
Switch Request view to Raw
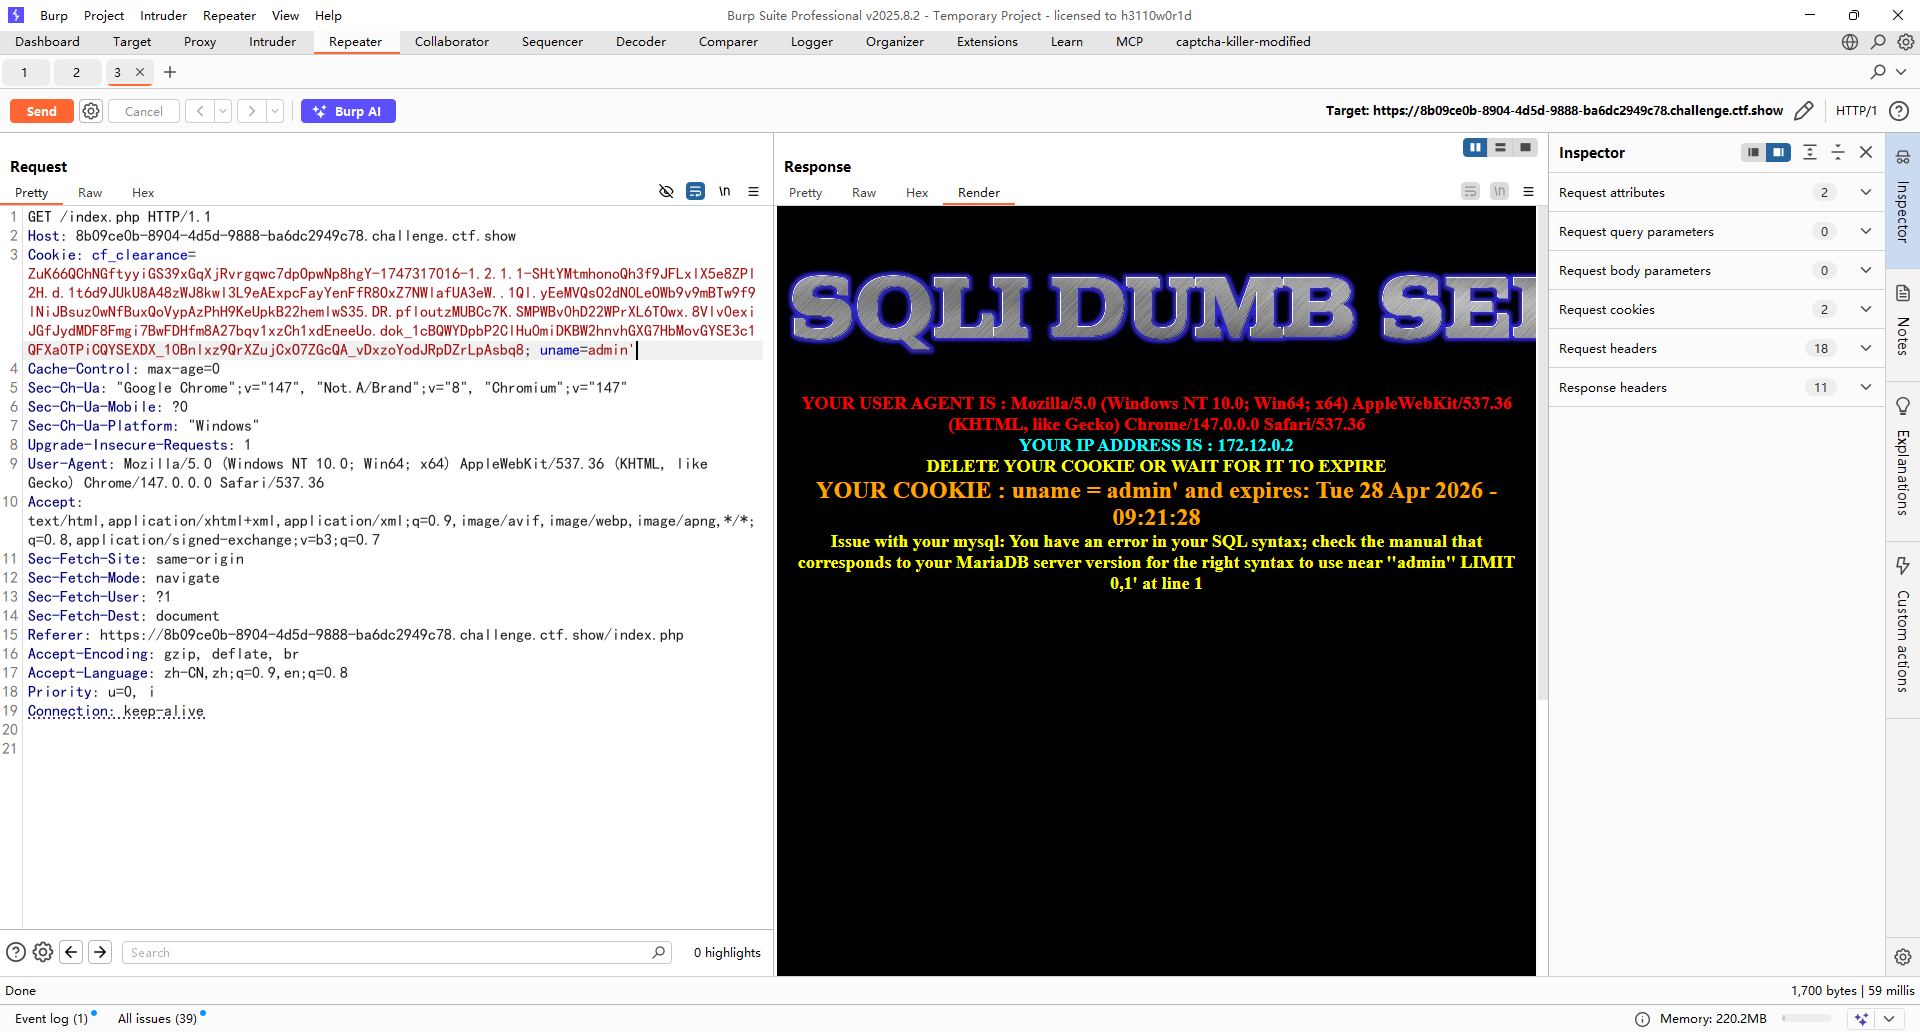[x=90, y=193]
